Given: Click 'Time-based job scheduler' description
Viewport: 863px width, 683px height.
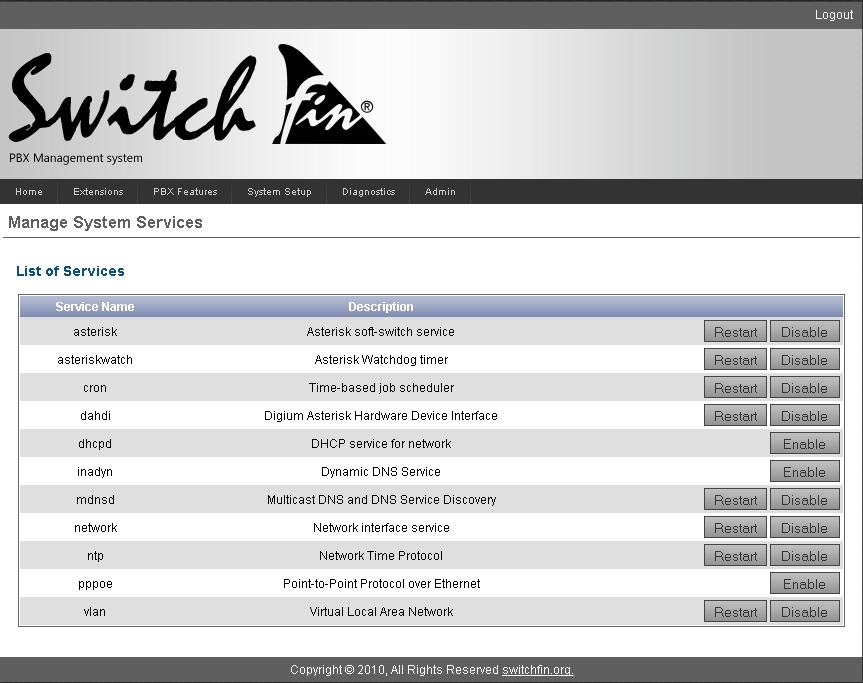Looking at the screenshot, I should pyautogui.click(x=381, y=388).
